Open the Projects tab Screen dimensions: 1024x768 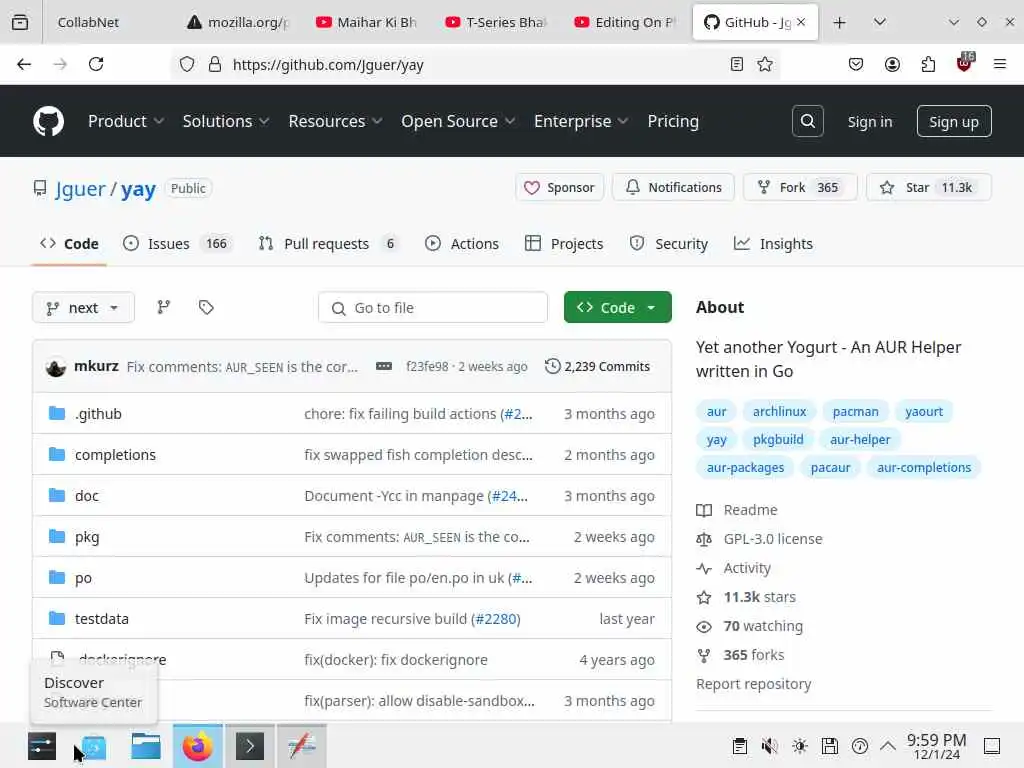click(x=564, y=244)
